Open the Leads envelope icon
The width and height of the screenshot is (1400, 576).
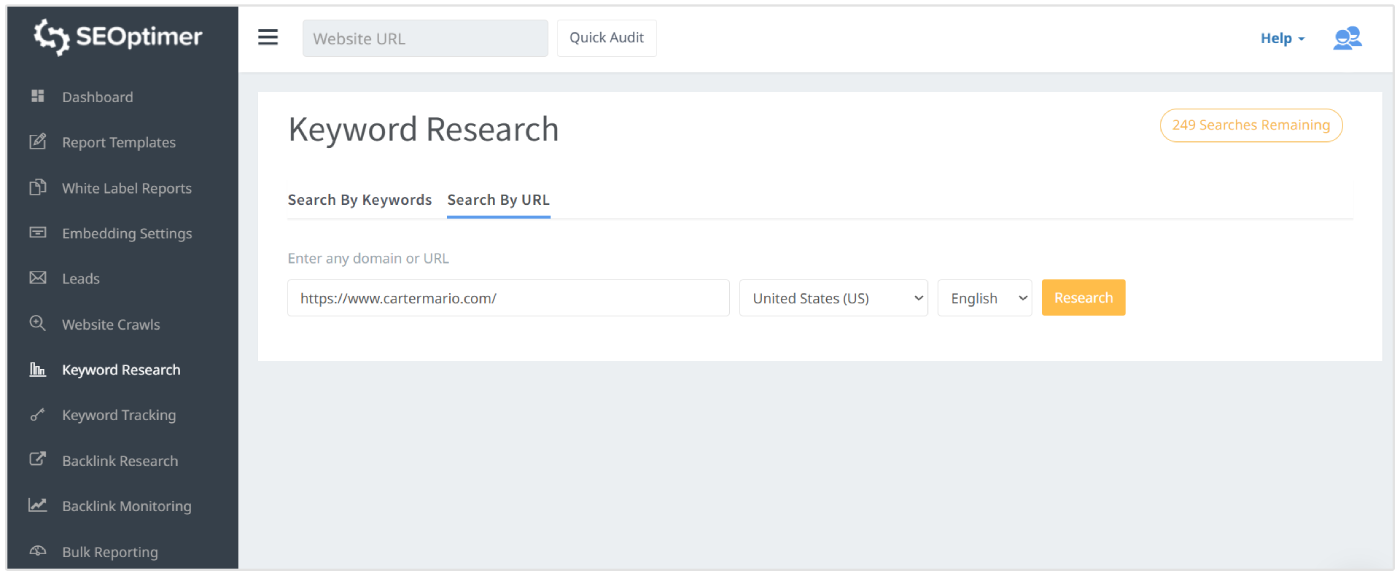coord(36,278)
